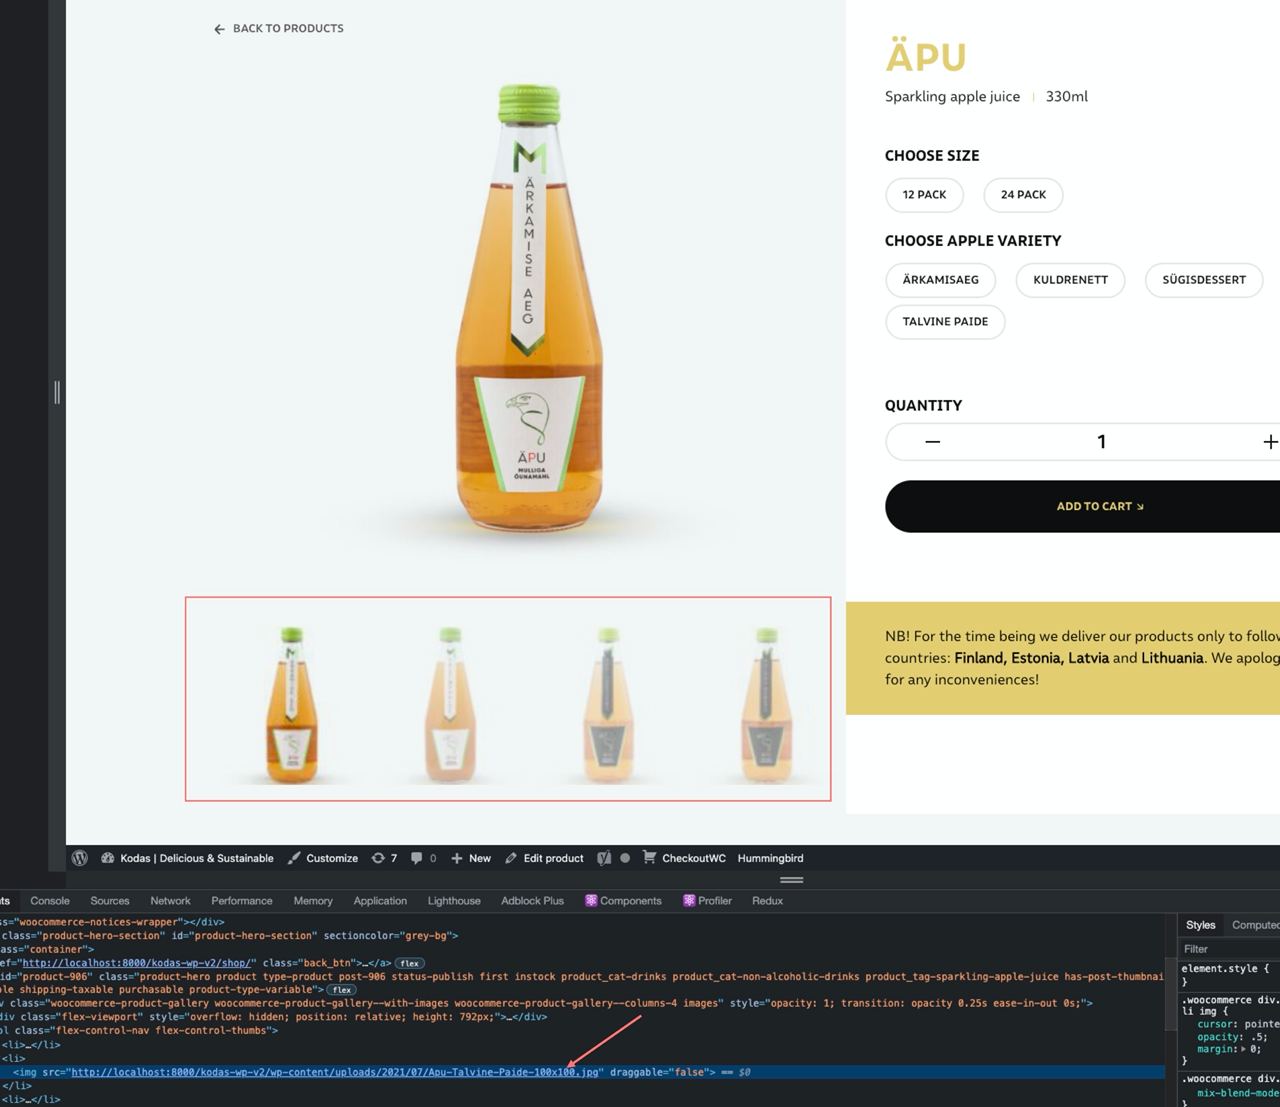The width and height of the screenshot is (1280, 1107).
Task: Click the main ÄPU bottle product image
Action: pyautogui.click(x=529, y=310)
